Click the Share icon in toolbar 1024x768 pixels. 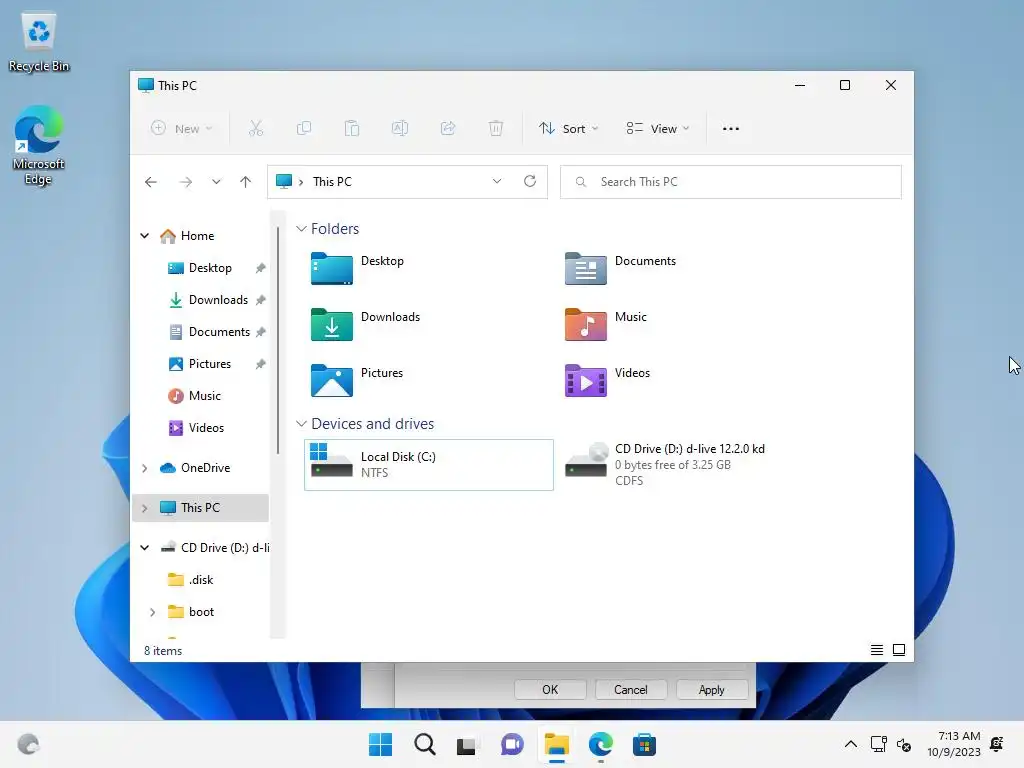(448, 128)
